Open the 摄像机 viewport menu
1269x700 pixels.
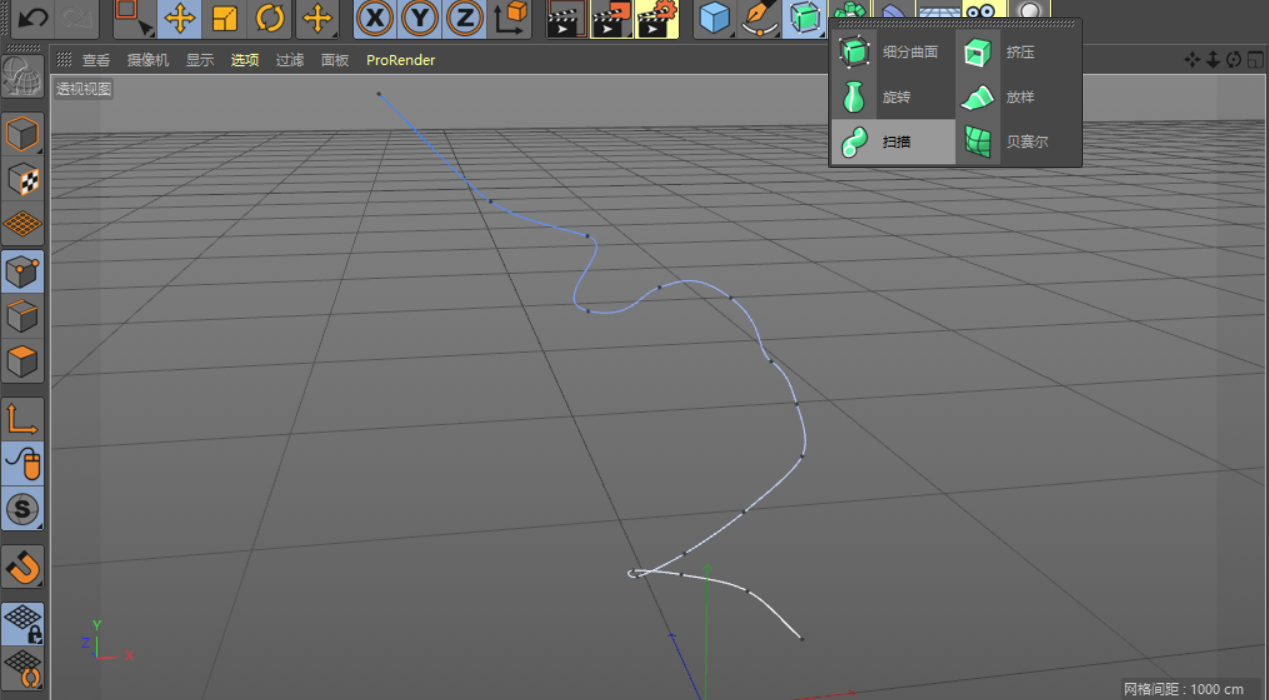click(x=148, y=60)
